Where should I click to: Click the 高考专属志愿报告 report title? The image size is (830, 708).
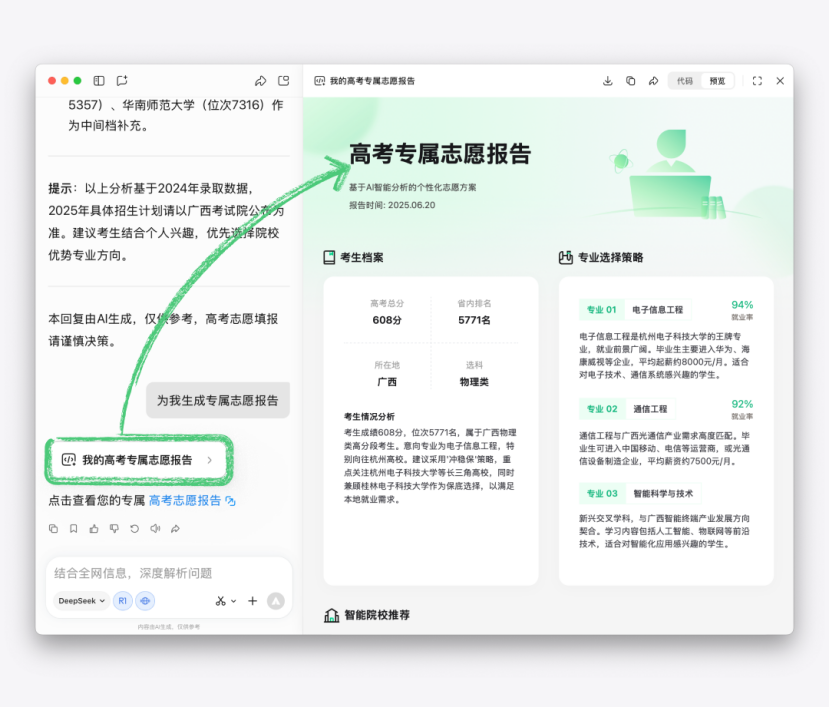440,154
